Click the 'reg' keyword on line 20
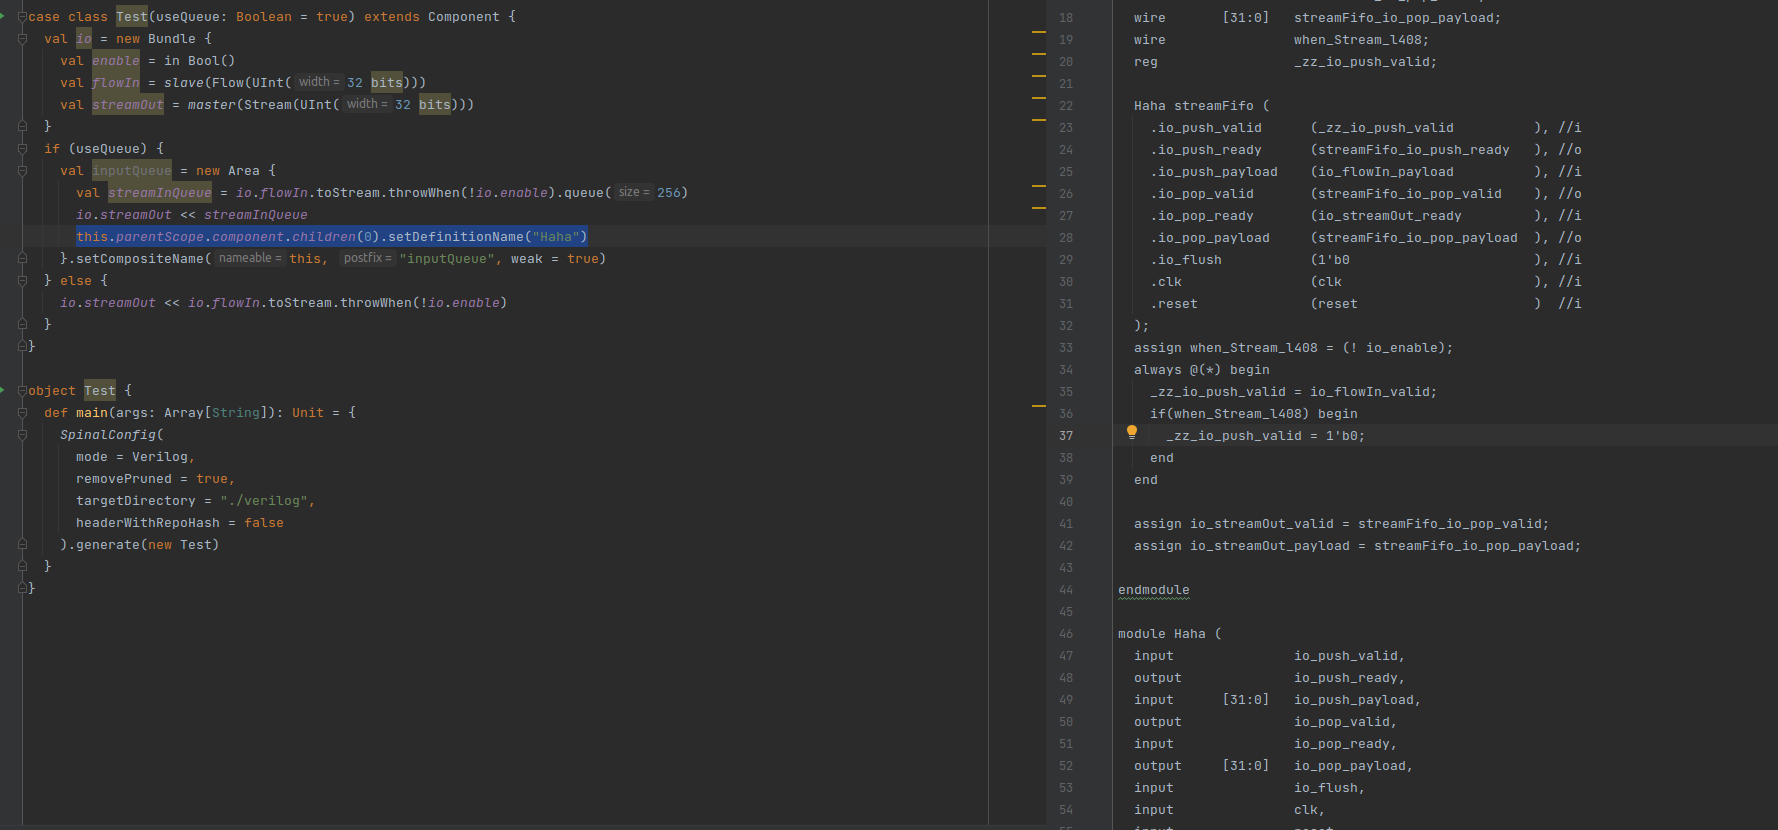Screen dimensions: 1778x830 tap(1146, 62)
